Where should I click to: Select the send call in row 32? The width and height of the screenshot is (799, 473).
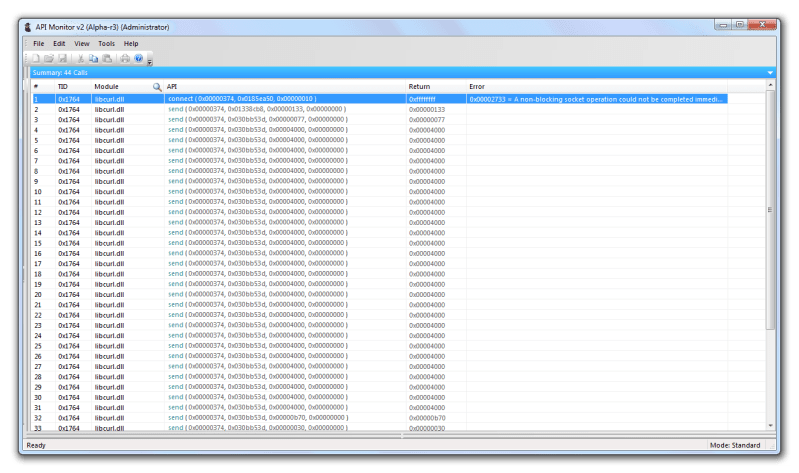[258, 417]
